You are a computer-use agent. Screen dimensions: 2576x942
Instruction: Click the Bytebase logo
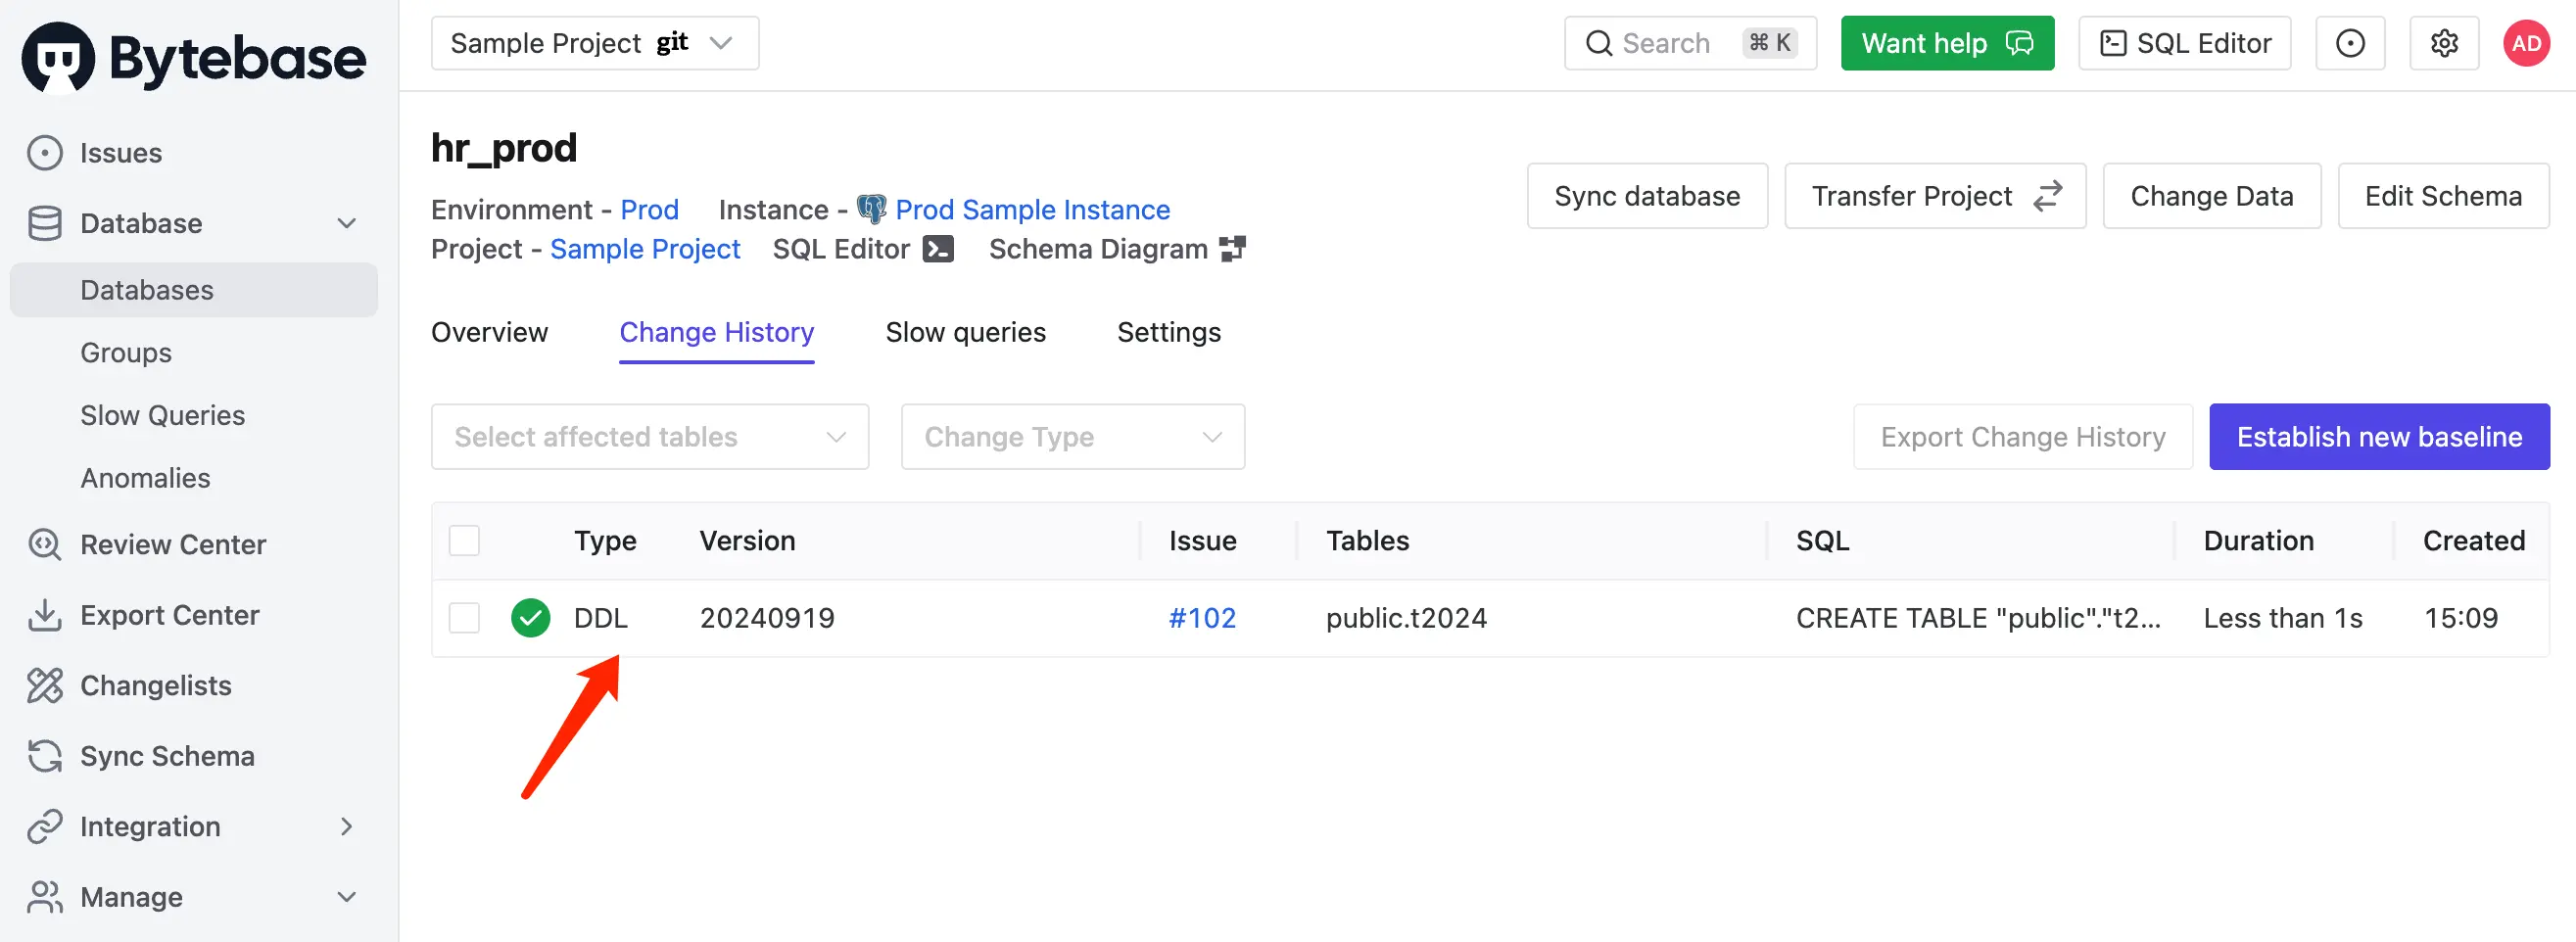[x=194, y=58]
